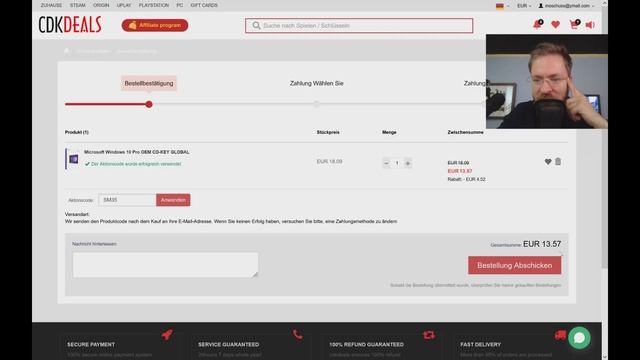
Task: Click the Service Guaranteed phone icon
Action: (298, 335)
